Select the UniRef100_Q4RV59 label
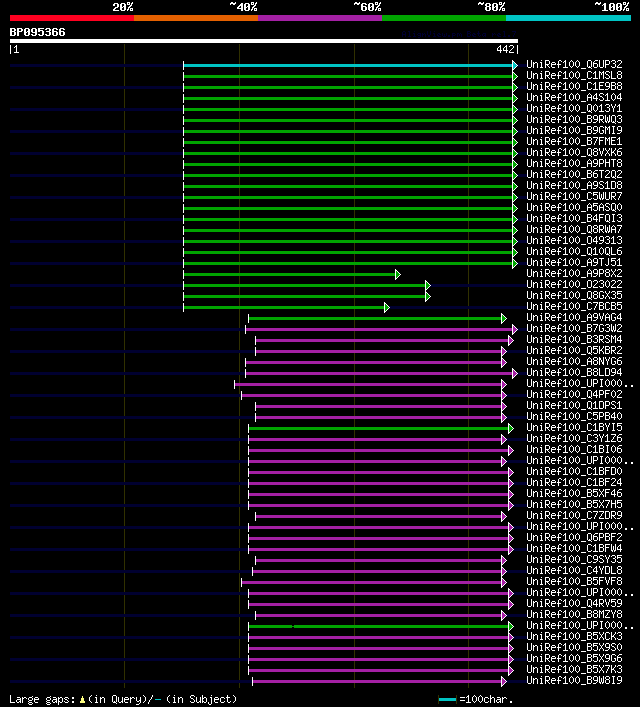640x707 pixels. 574,603
